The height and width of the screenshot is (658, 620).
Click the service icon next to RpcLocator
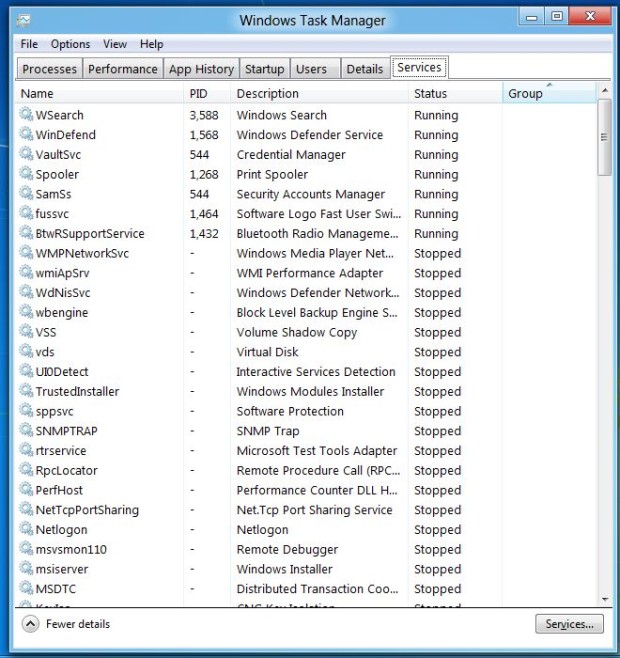[x=26, y=469]
